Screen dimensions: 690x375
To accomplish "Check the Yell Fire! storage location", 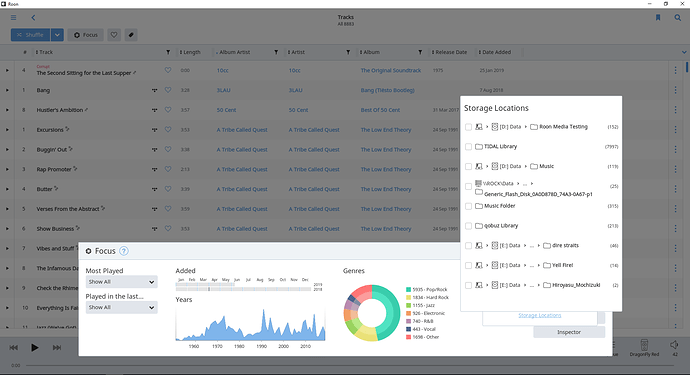I will coord(468,265).
